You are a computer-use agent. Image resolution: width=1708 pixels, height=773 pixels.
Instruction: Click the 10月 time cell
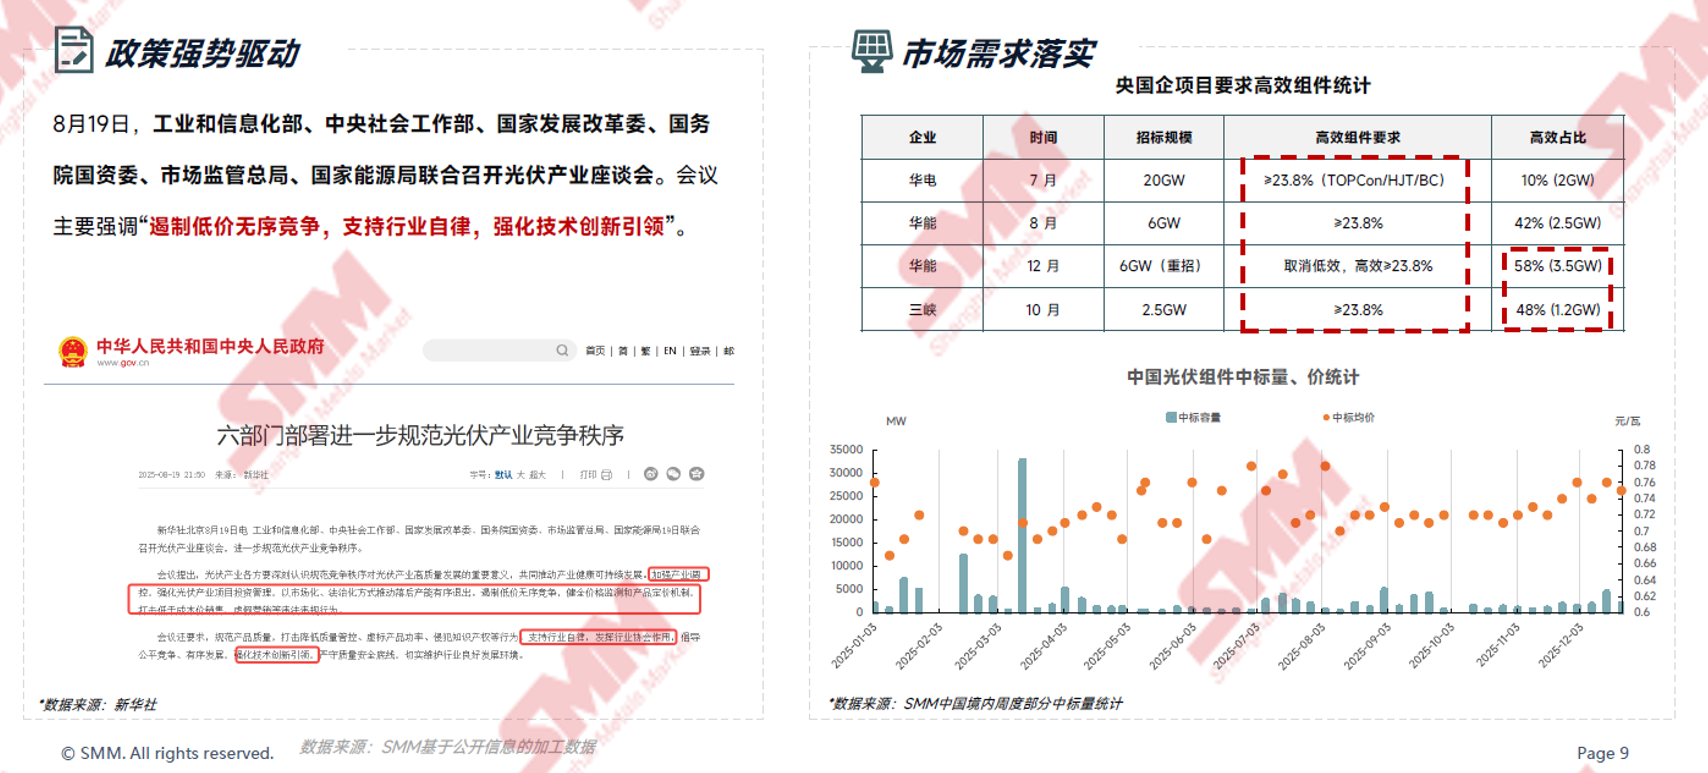(1043, 310)
